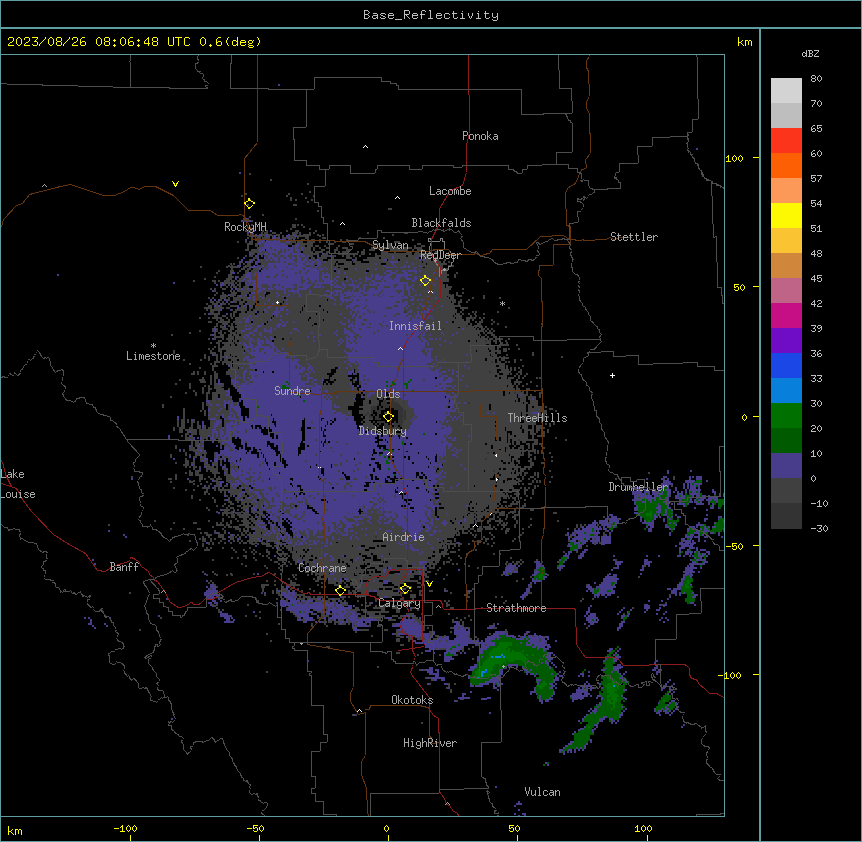Click the Innisfail city label
The width and height of the screenshot is (862, 842).
(x=416, y=326)
